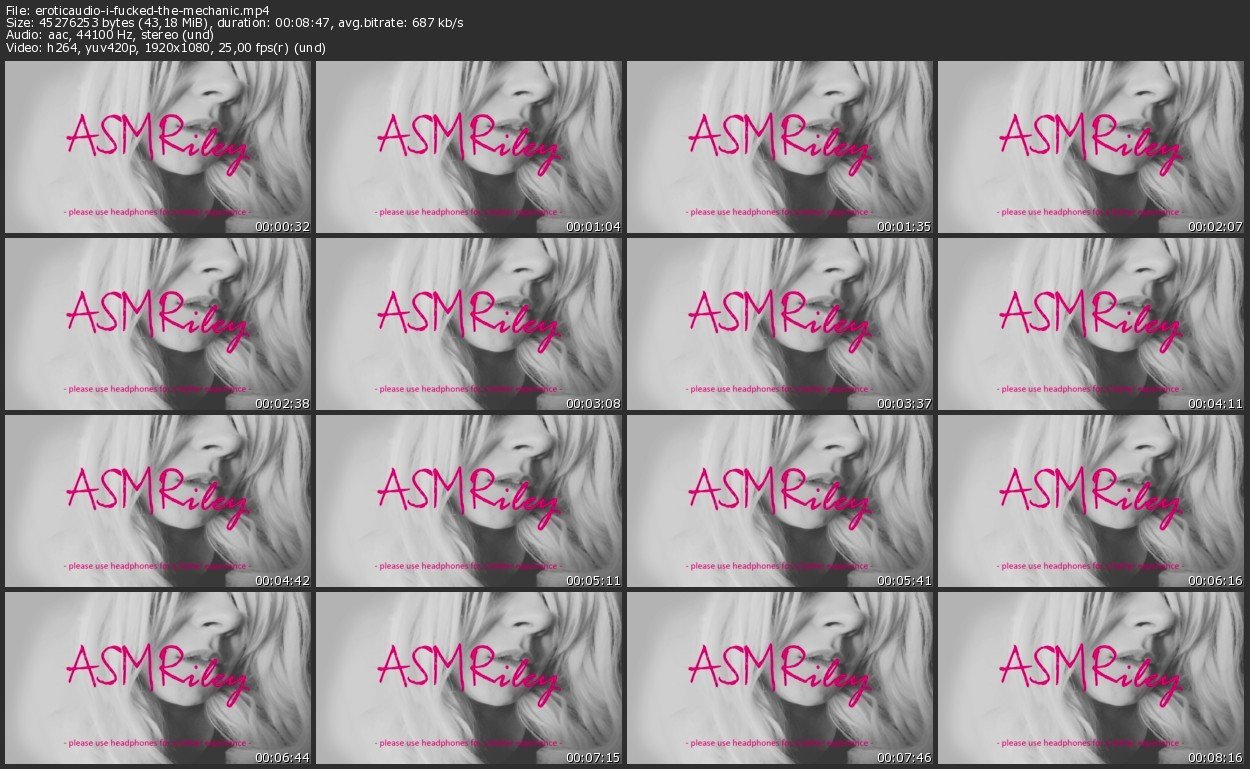Open the 00:05:11 thumbnail

[469, 501]
